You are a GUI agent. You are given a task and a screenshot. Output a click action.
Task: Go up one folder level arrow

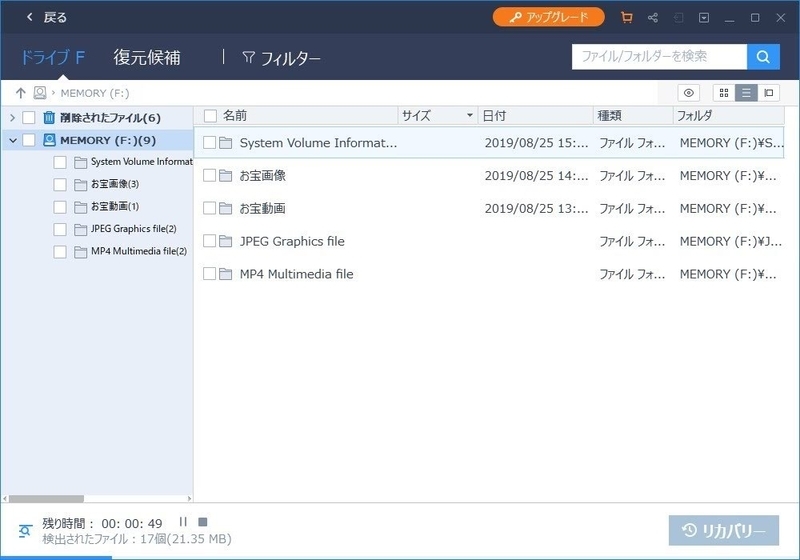20,93
